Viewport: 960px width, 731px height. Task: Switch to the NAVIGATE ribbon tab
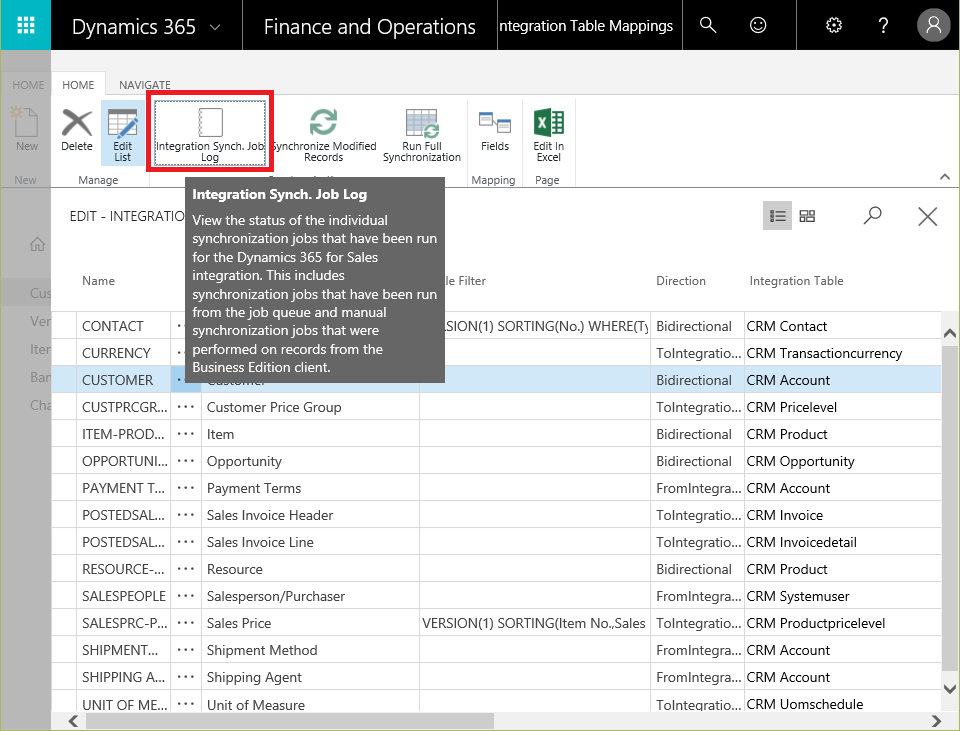[x=144, y=85]
